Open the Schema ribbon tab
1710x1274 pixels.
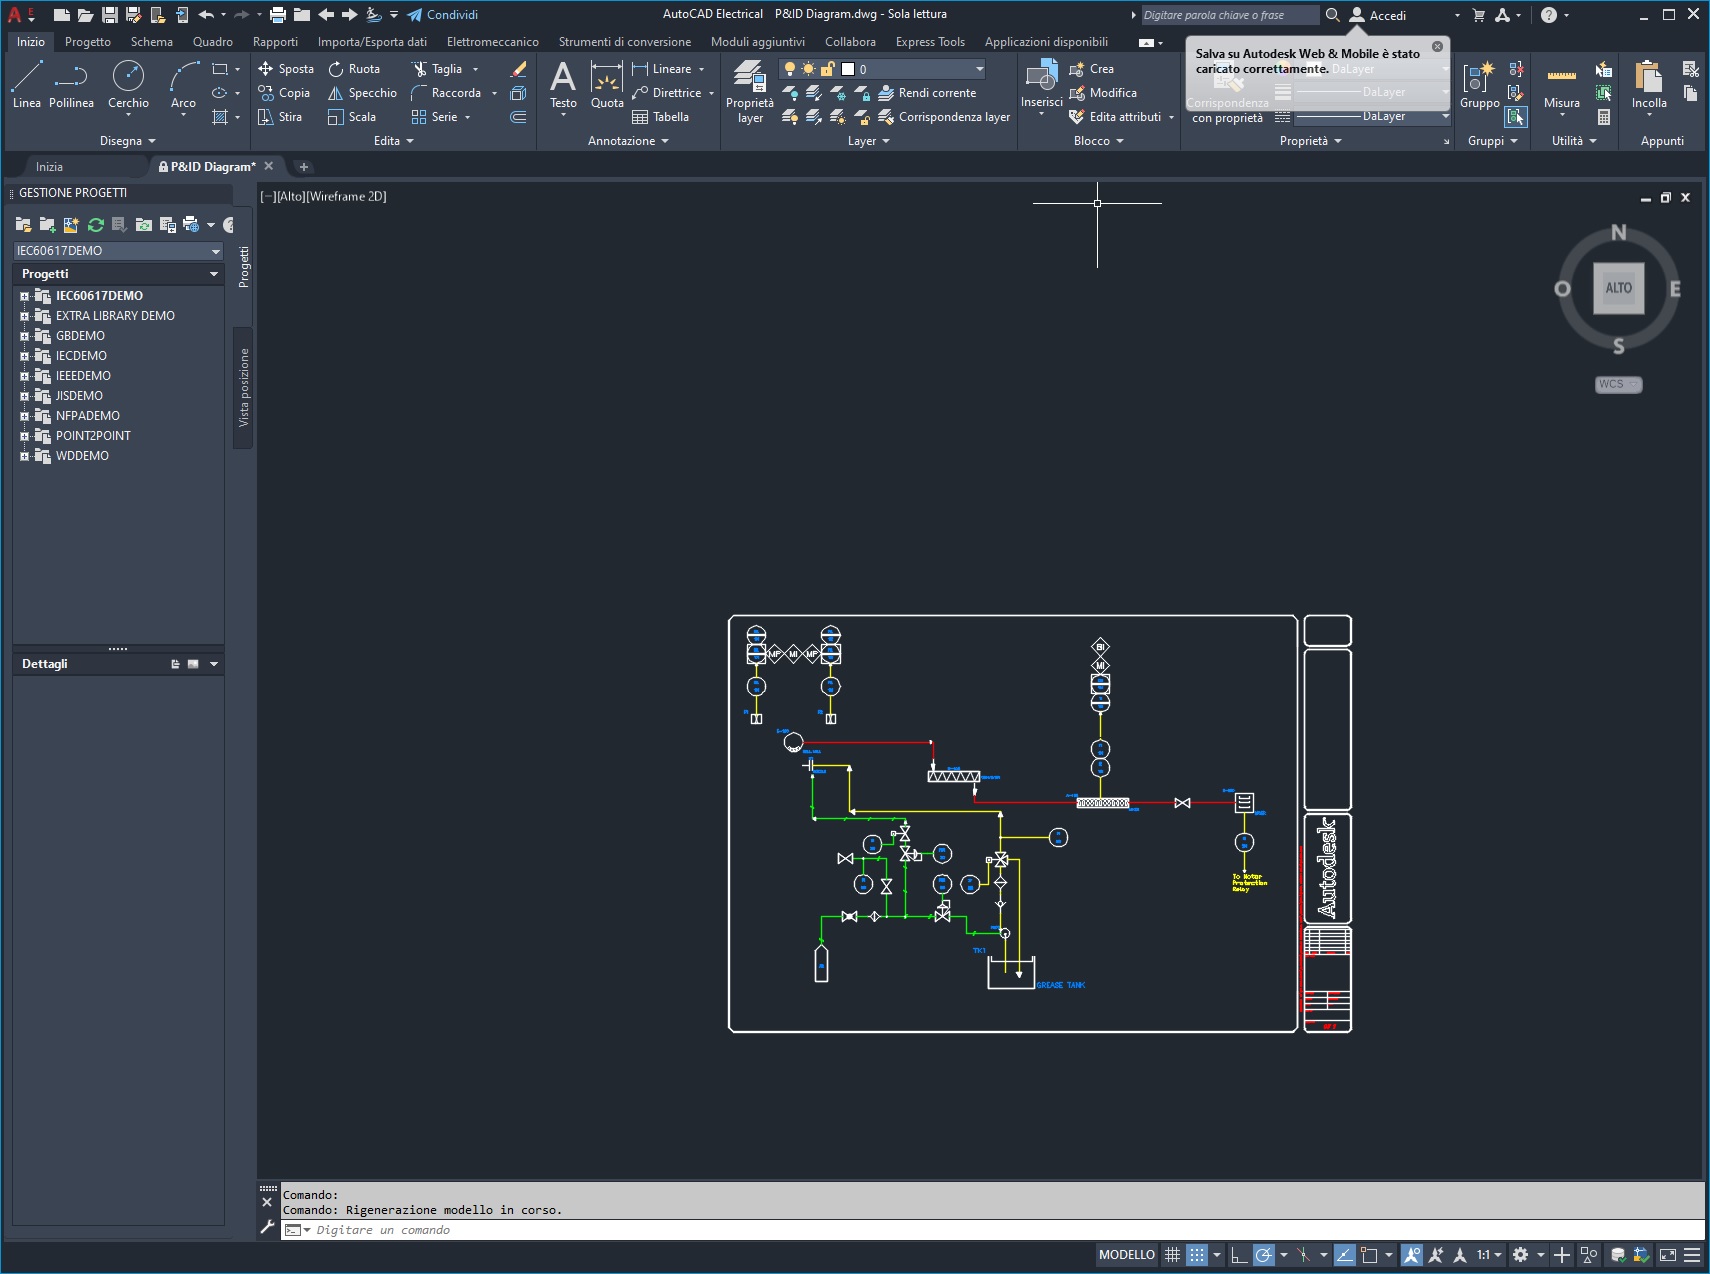click(x=152, y=42)
